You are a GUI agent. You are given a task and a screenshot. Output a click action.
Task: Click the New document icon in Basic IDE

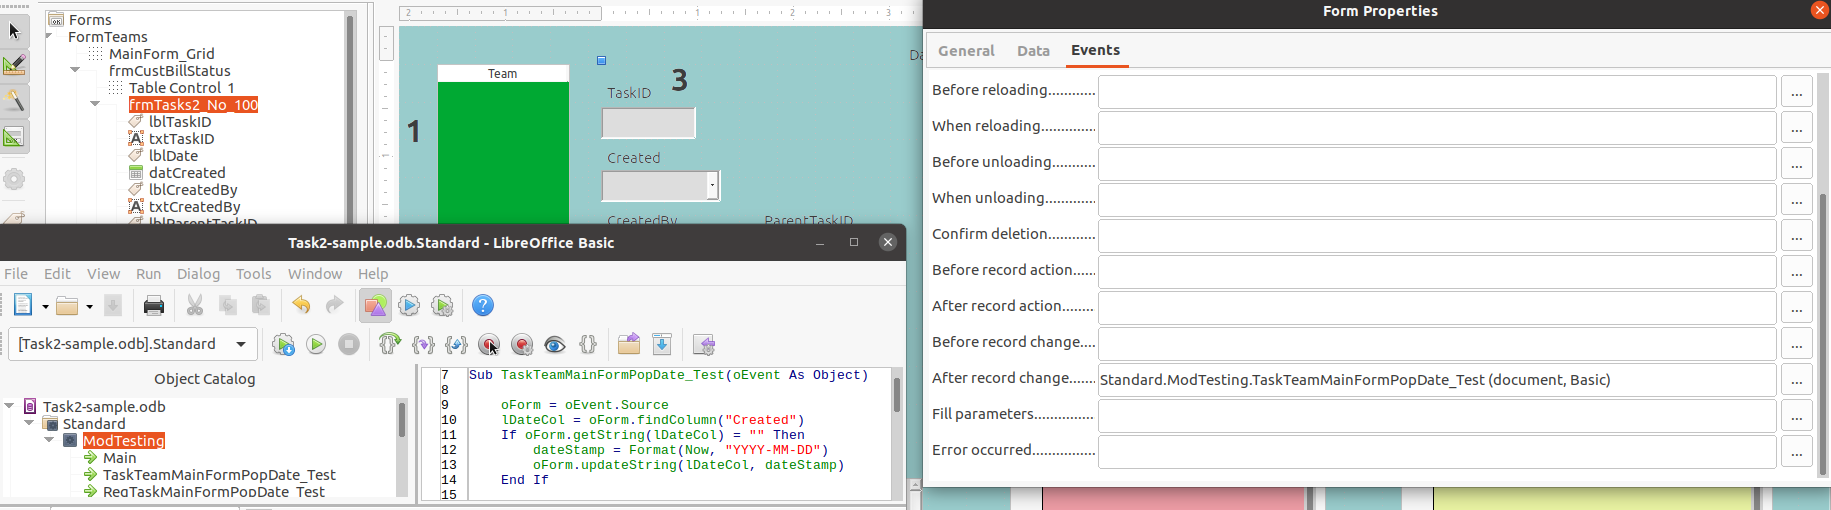pyautogui.click(x=23, y=305)
